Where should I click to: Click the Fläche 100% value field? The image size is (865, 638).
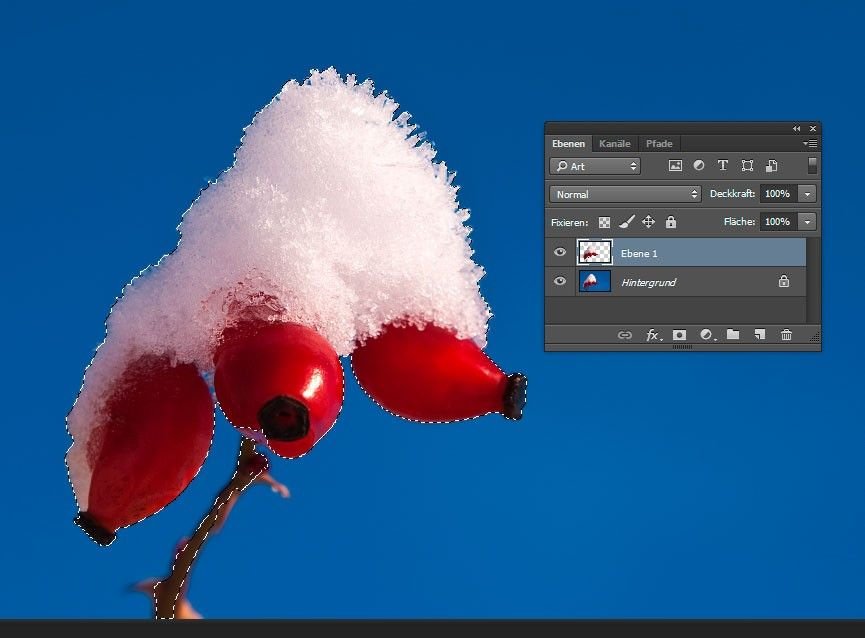tap(778, 222)
